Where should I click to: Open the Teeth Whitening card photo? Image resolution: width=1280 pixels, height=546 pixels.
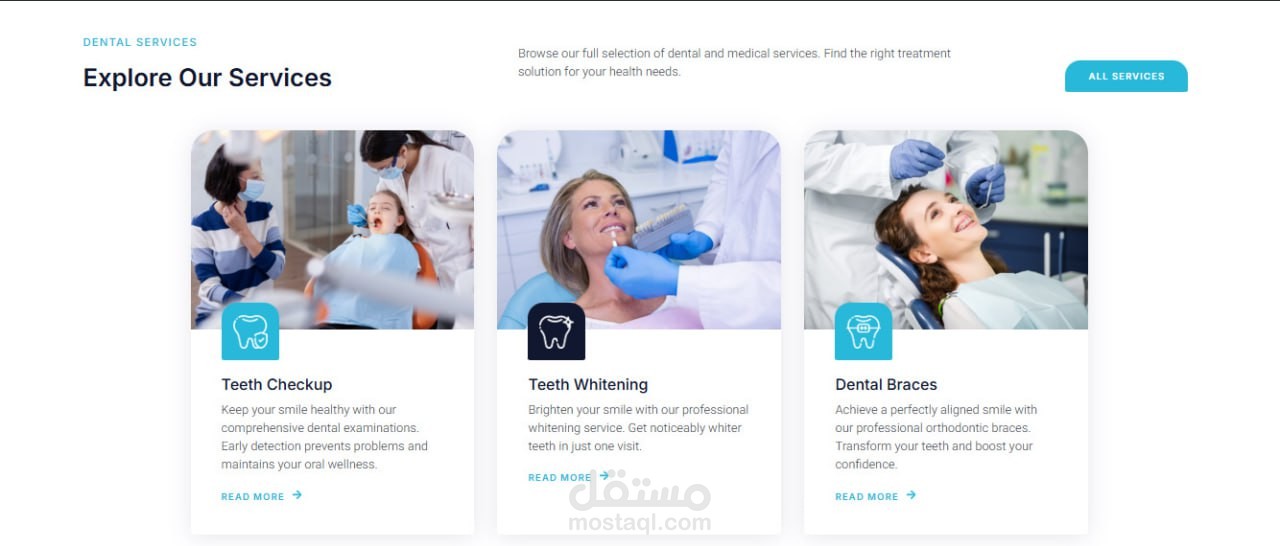tap(639, 230)
